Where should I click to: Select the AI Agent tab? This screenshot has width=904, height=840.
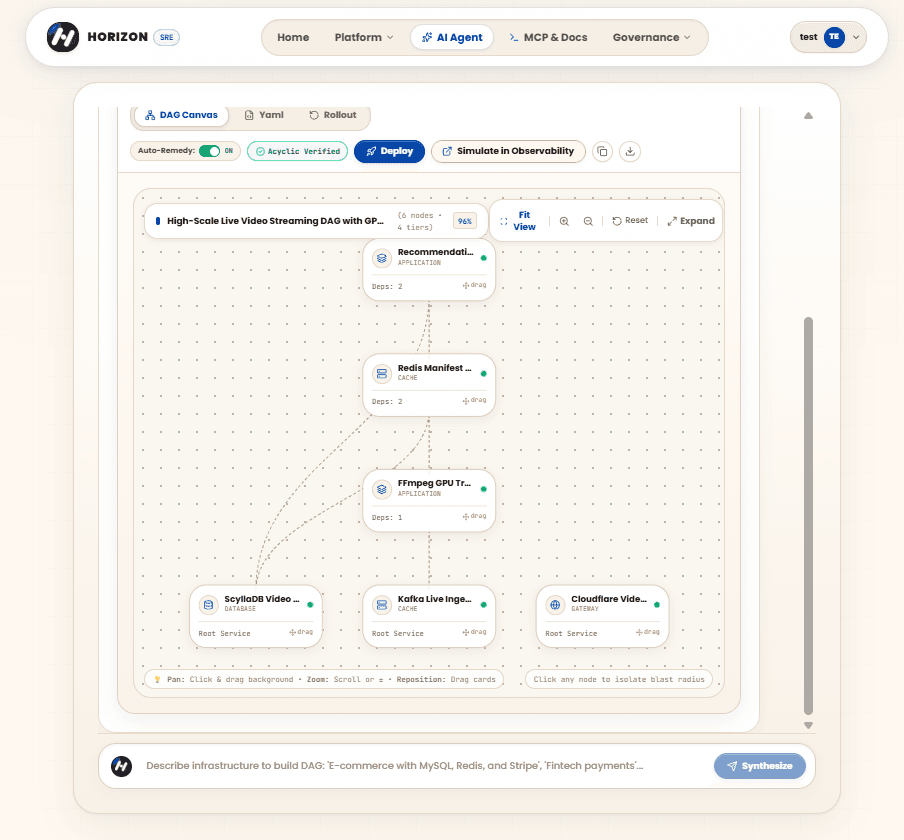[452, 37]
